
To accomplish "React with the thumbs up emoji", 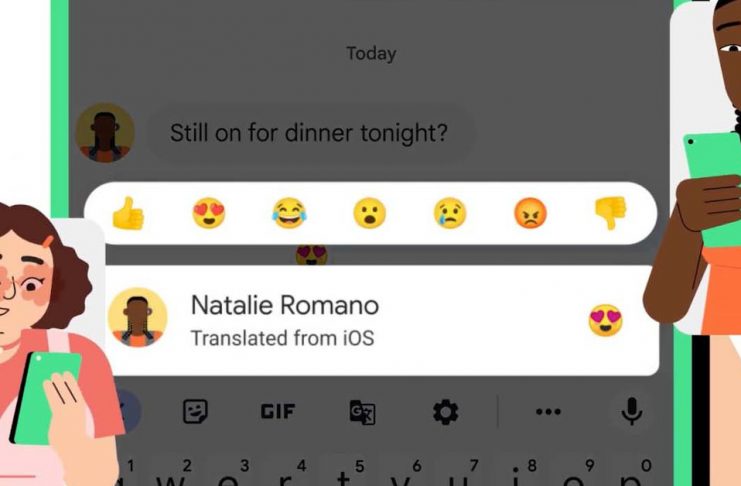I will pos(128,213).
